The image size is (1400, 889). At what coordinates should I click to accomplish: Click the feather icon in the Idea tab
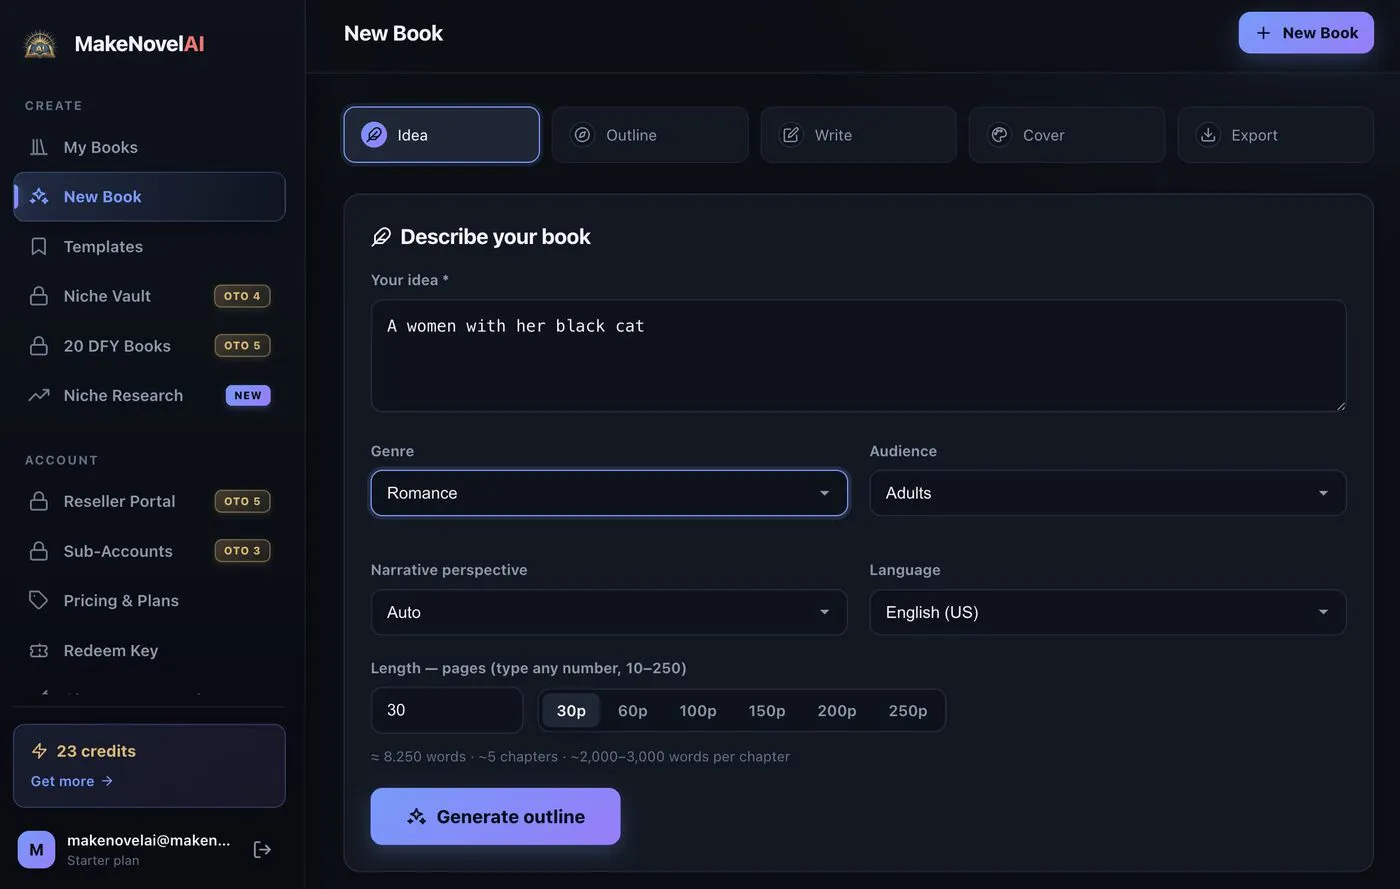(374, 135)
